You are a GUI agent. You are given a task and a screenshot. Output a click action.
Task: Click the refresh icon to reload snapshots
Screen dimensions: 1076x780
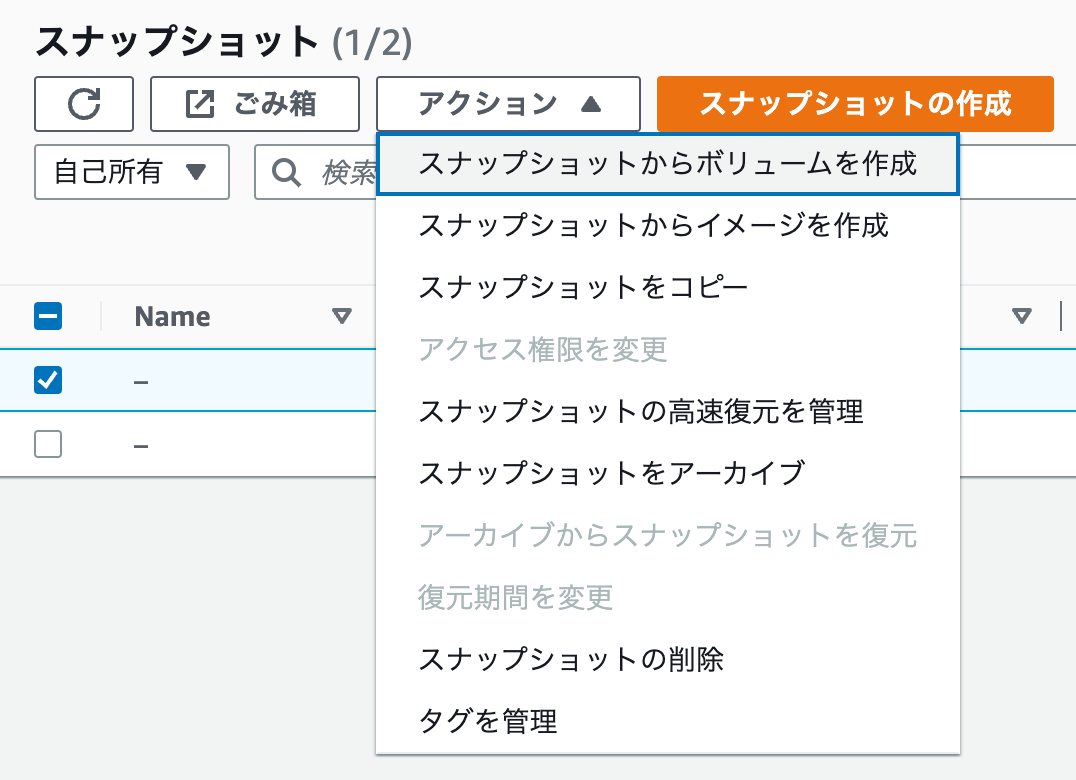pos(84,103)
